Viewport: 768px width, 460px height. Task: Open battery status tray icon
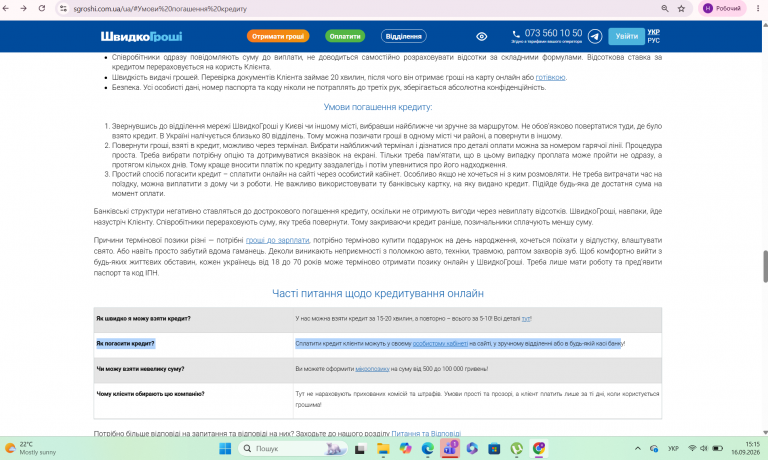click(x=718, y=448)
